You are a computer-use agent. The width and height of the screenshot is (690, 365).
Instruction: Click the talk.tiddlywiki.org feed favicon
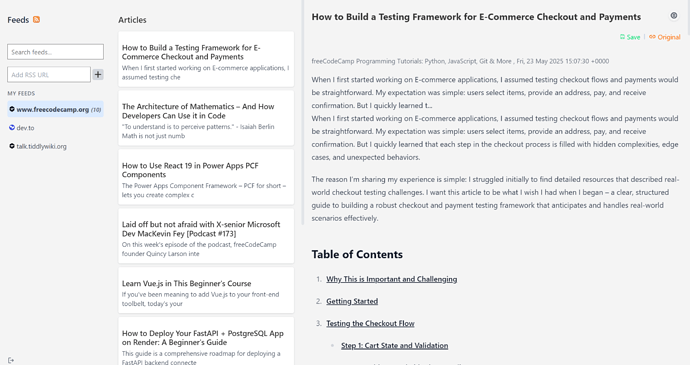(x=12, y=146)
